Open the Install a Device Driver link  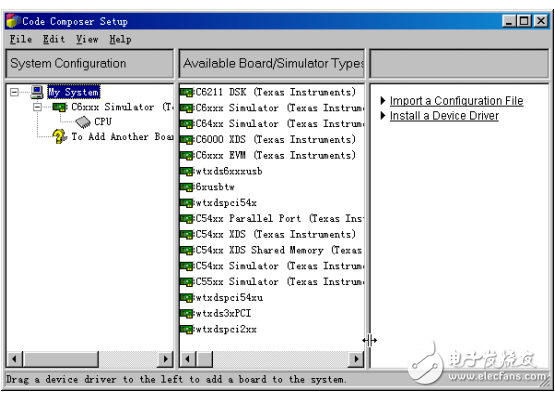tap(444, 116)
